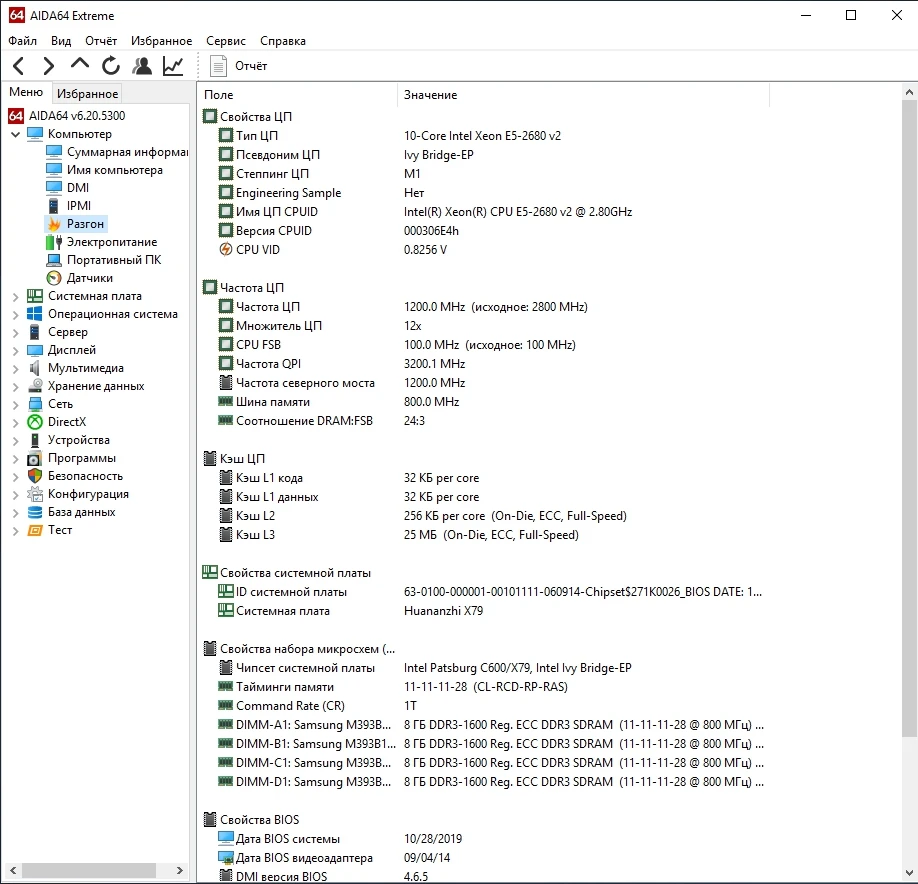Click the Forward navigation arrow
This screenshot has height=884, width=918.
pyautogui.click(x=49, y=66)
